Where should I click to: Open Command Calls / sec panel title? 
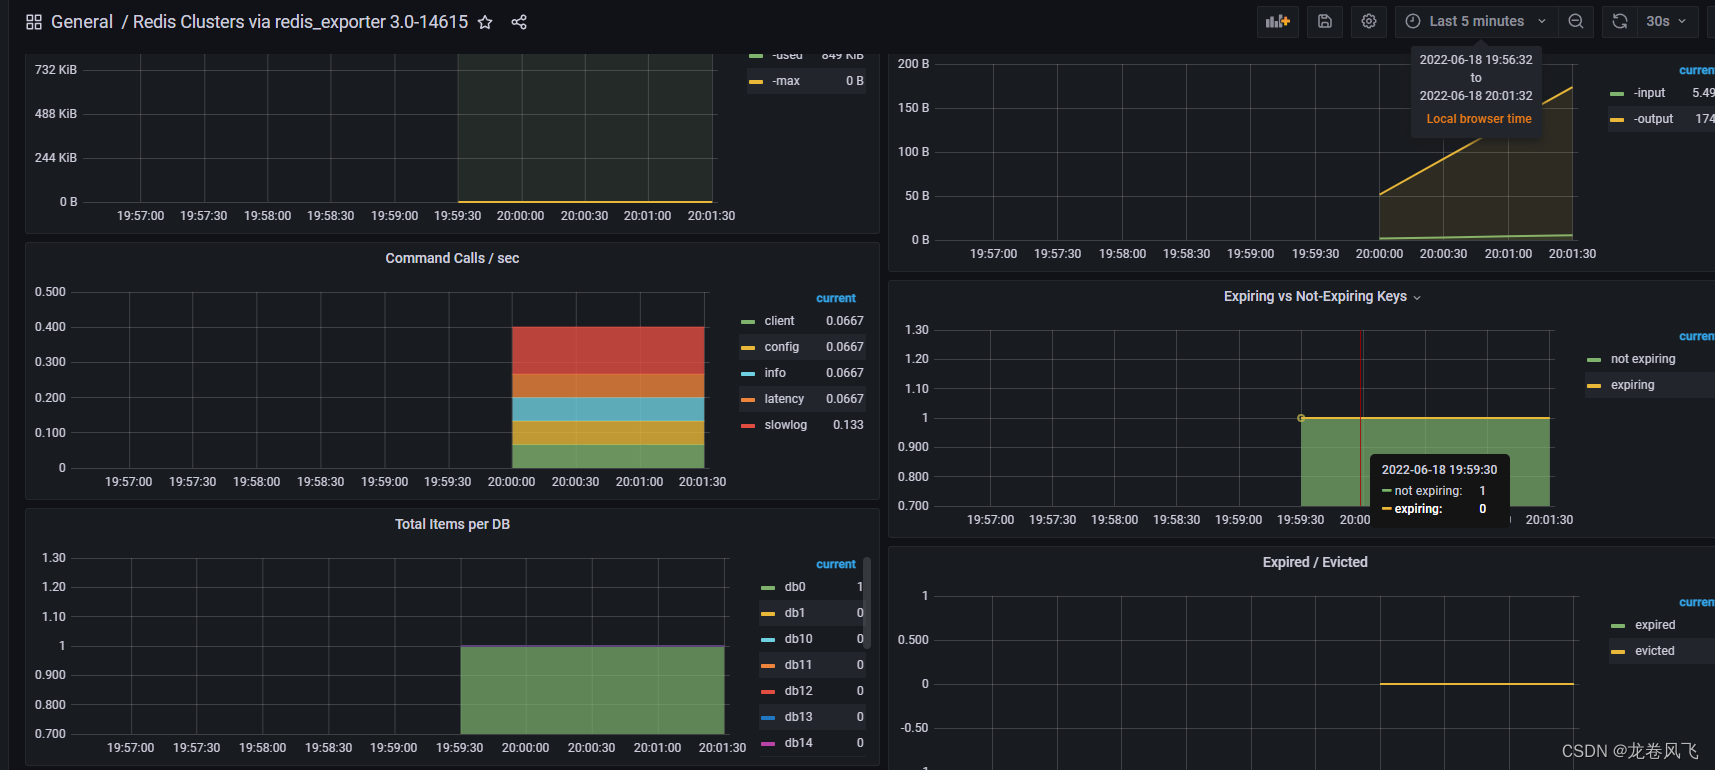pyautogui.click(x=452, y=258)
